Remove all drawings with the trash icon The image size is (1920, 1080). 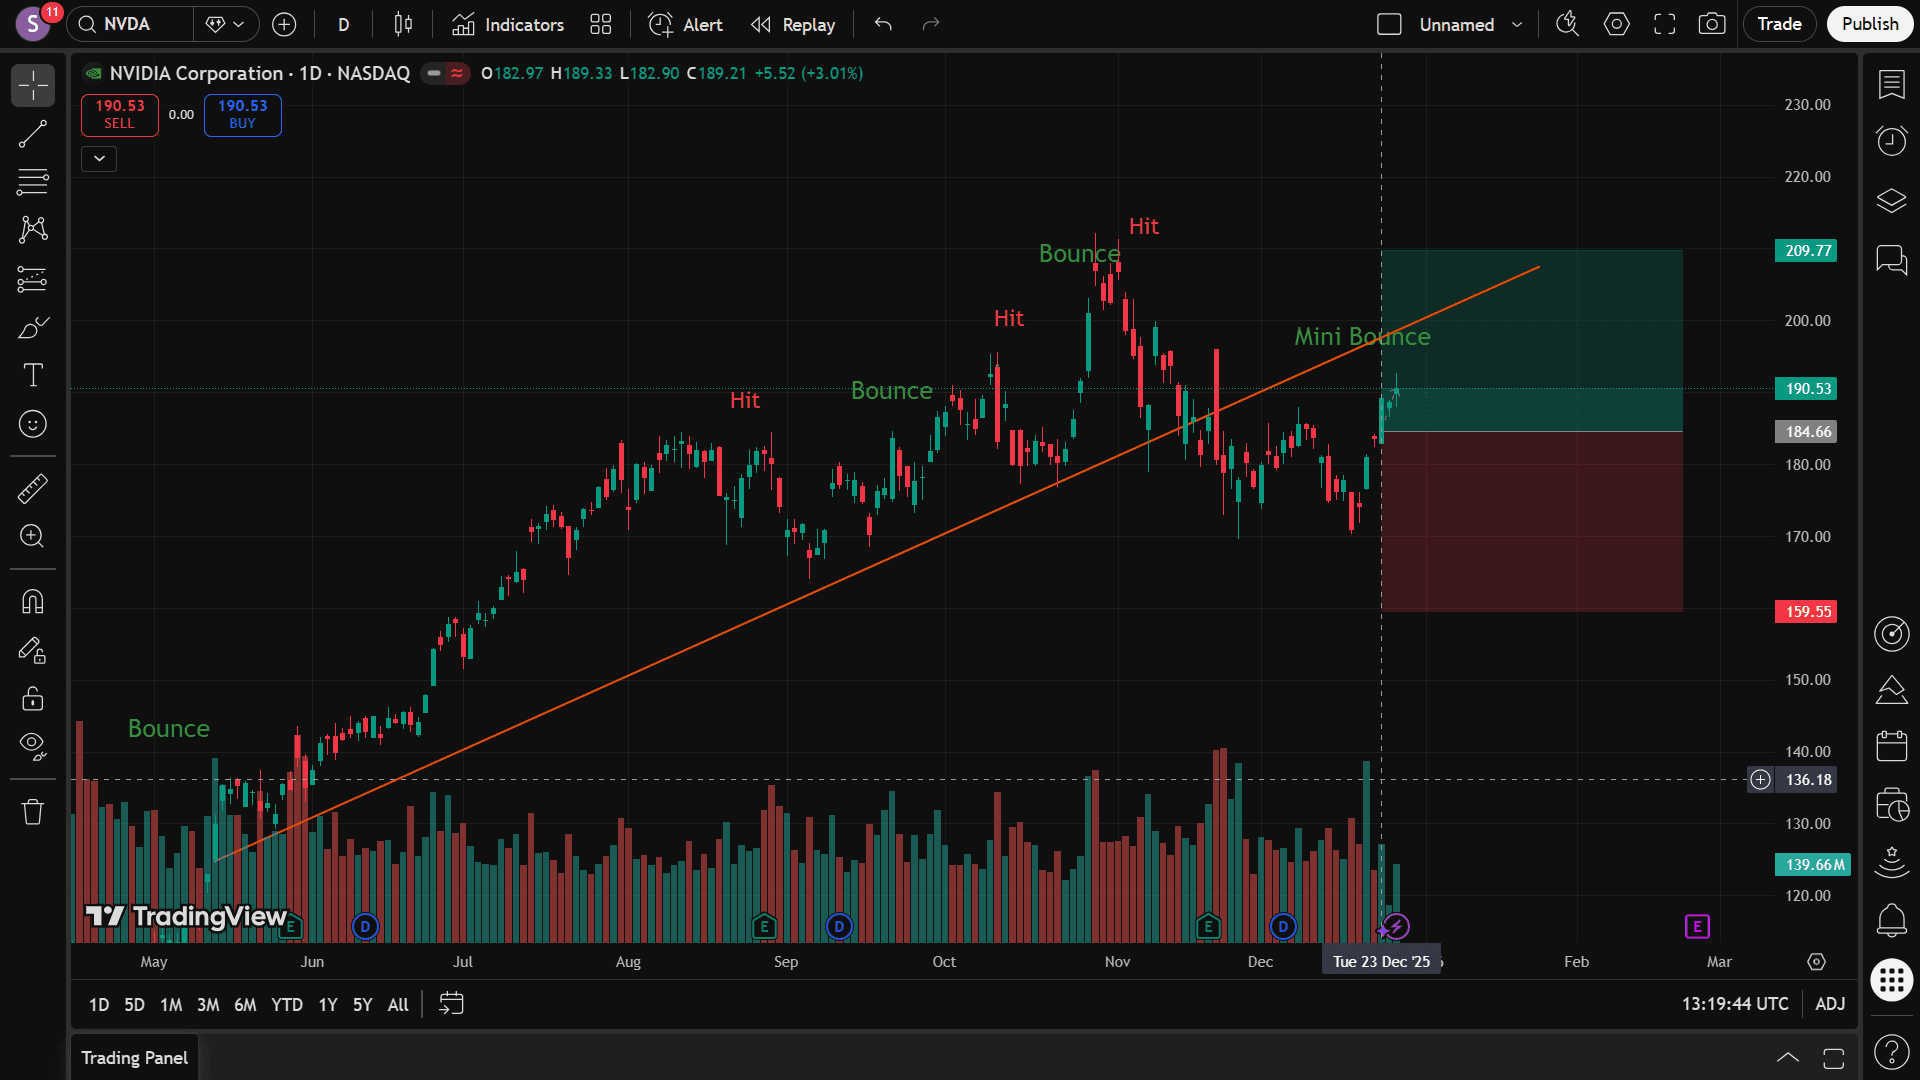[x=33, y=811]
